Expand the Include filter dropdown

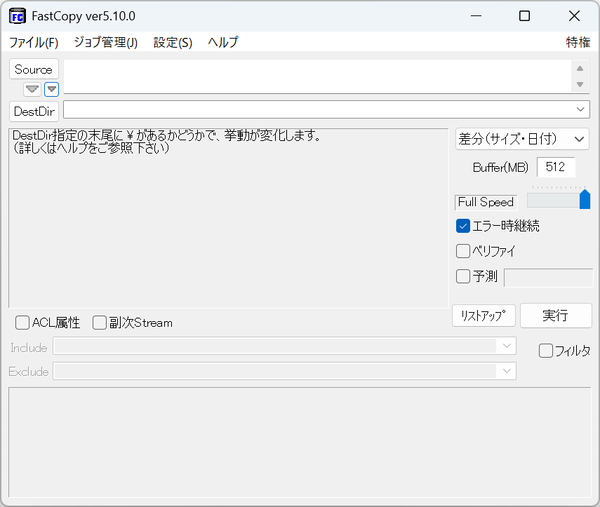(507, 346)
